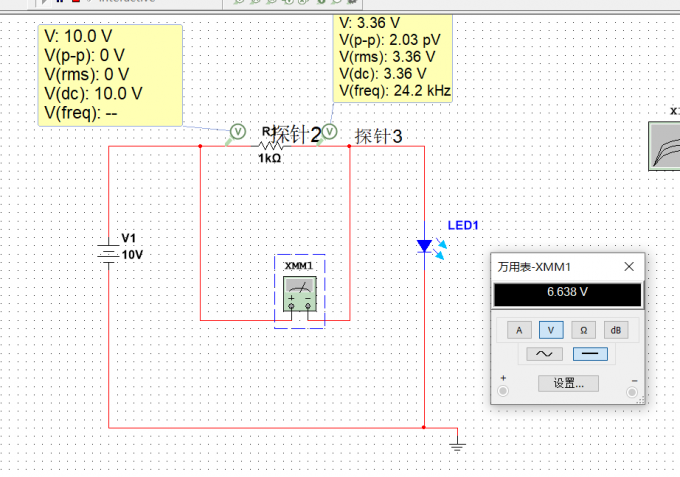Enable voltmeter V mode button
680x477 pixels.
[x=551, y=330]
